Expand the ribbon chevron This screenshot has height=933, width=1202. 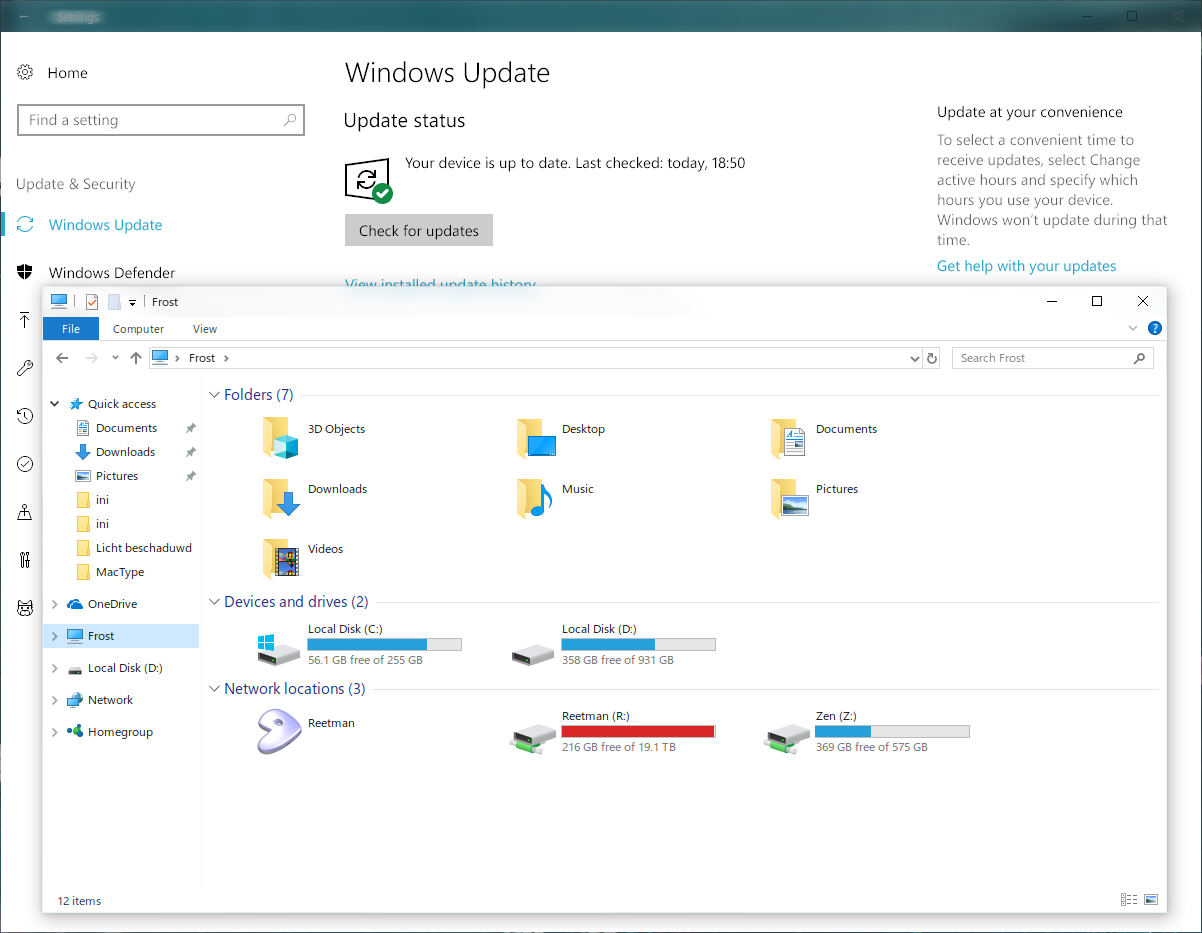(1133, 328)
